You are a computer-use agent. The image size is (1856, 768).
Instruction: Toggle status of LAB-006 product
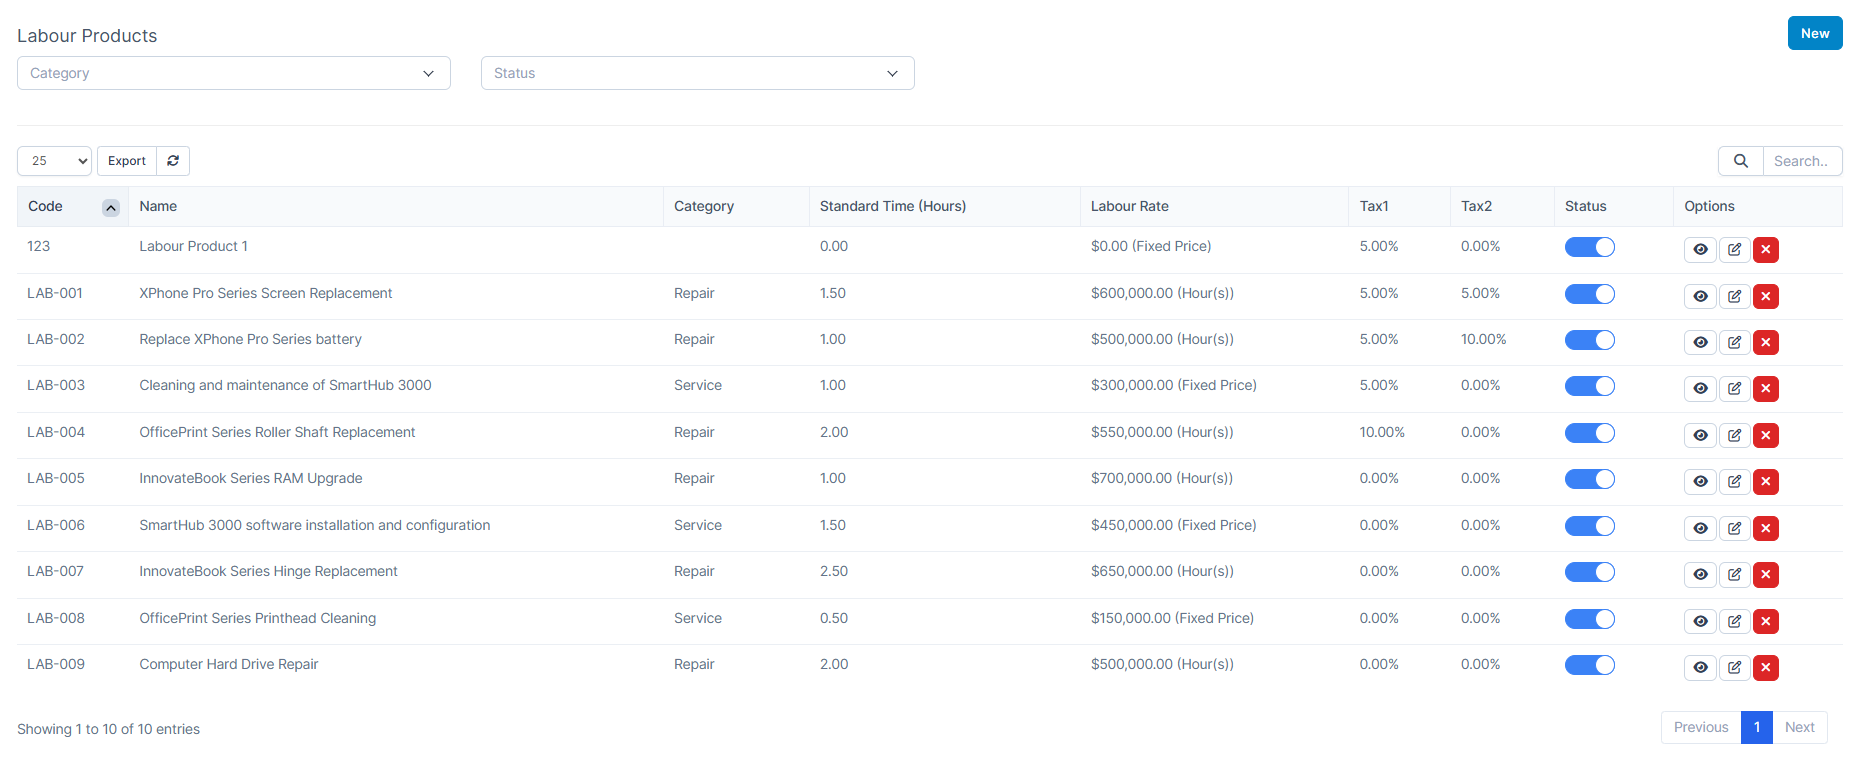[x=1589, y=526]
